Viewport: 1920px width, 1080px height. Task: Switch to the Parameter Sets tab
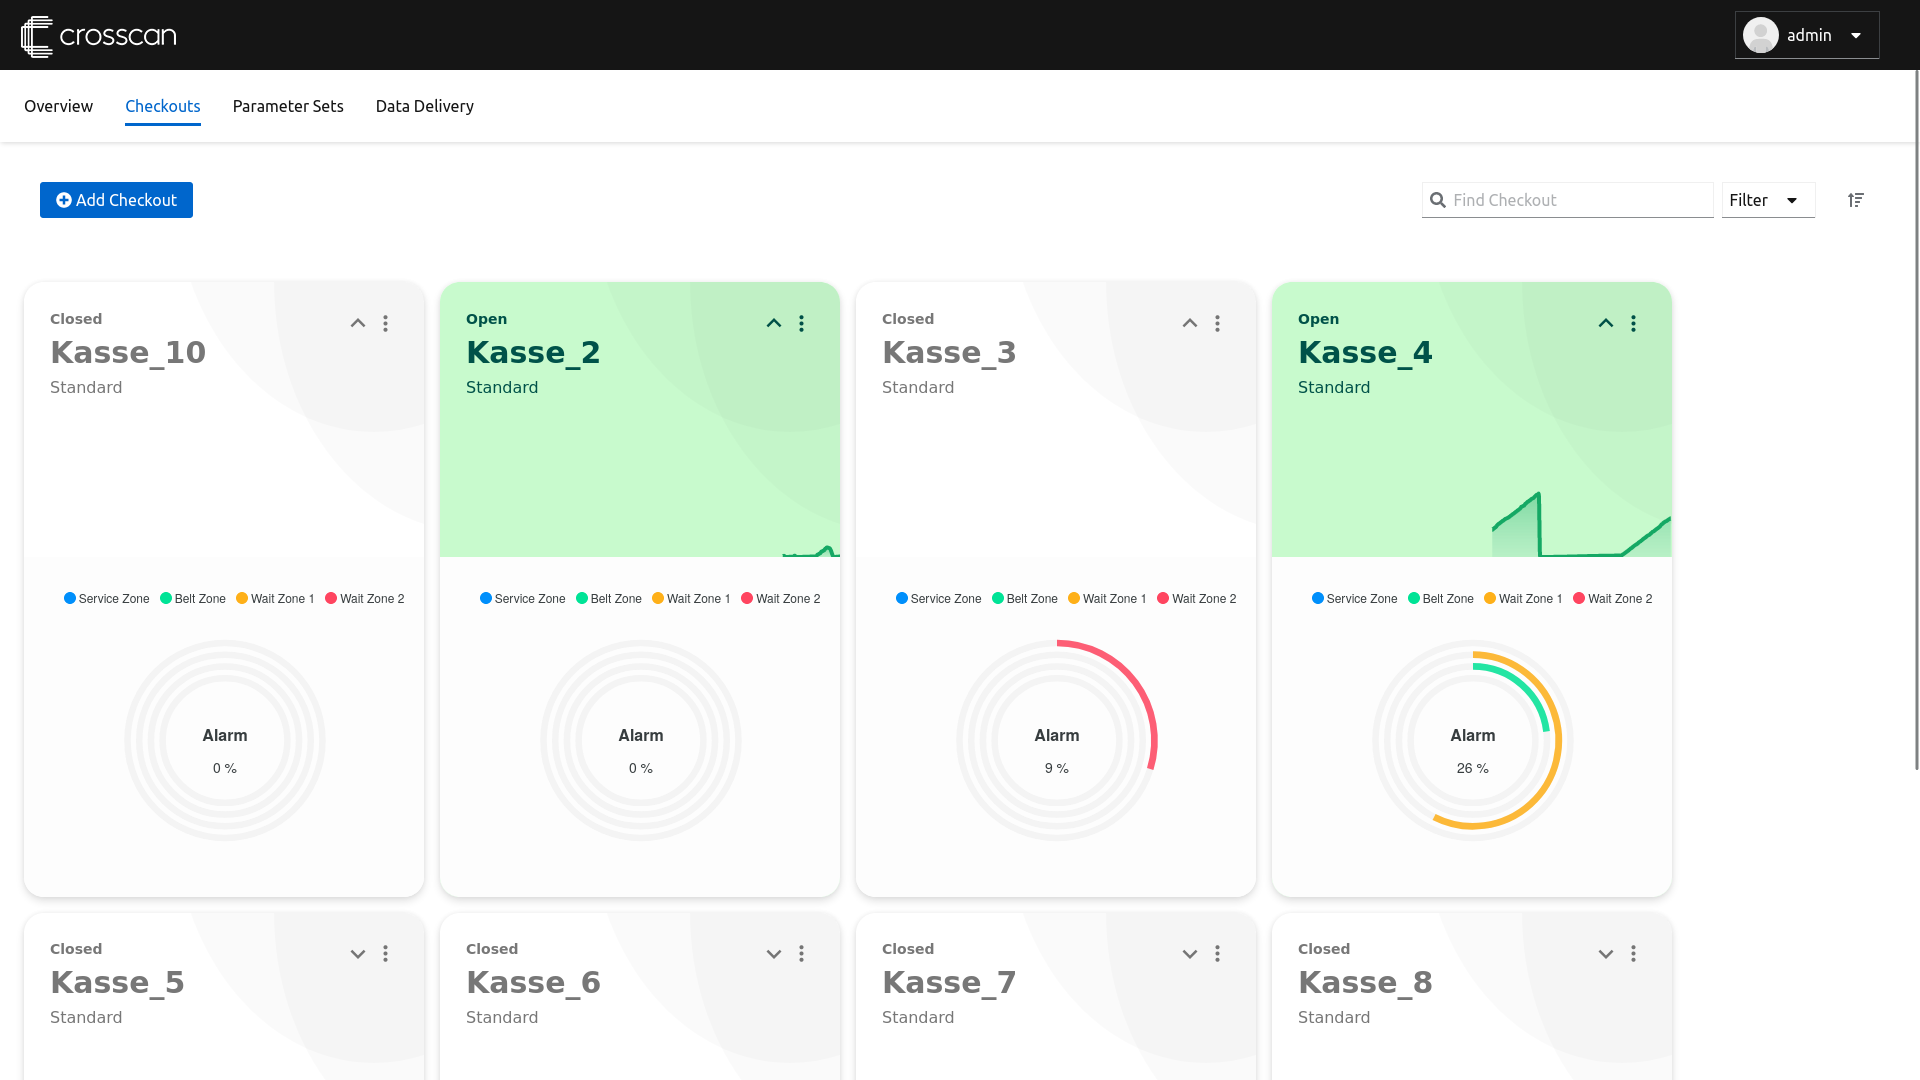pos(287,106)
